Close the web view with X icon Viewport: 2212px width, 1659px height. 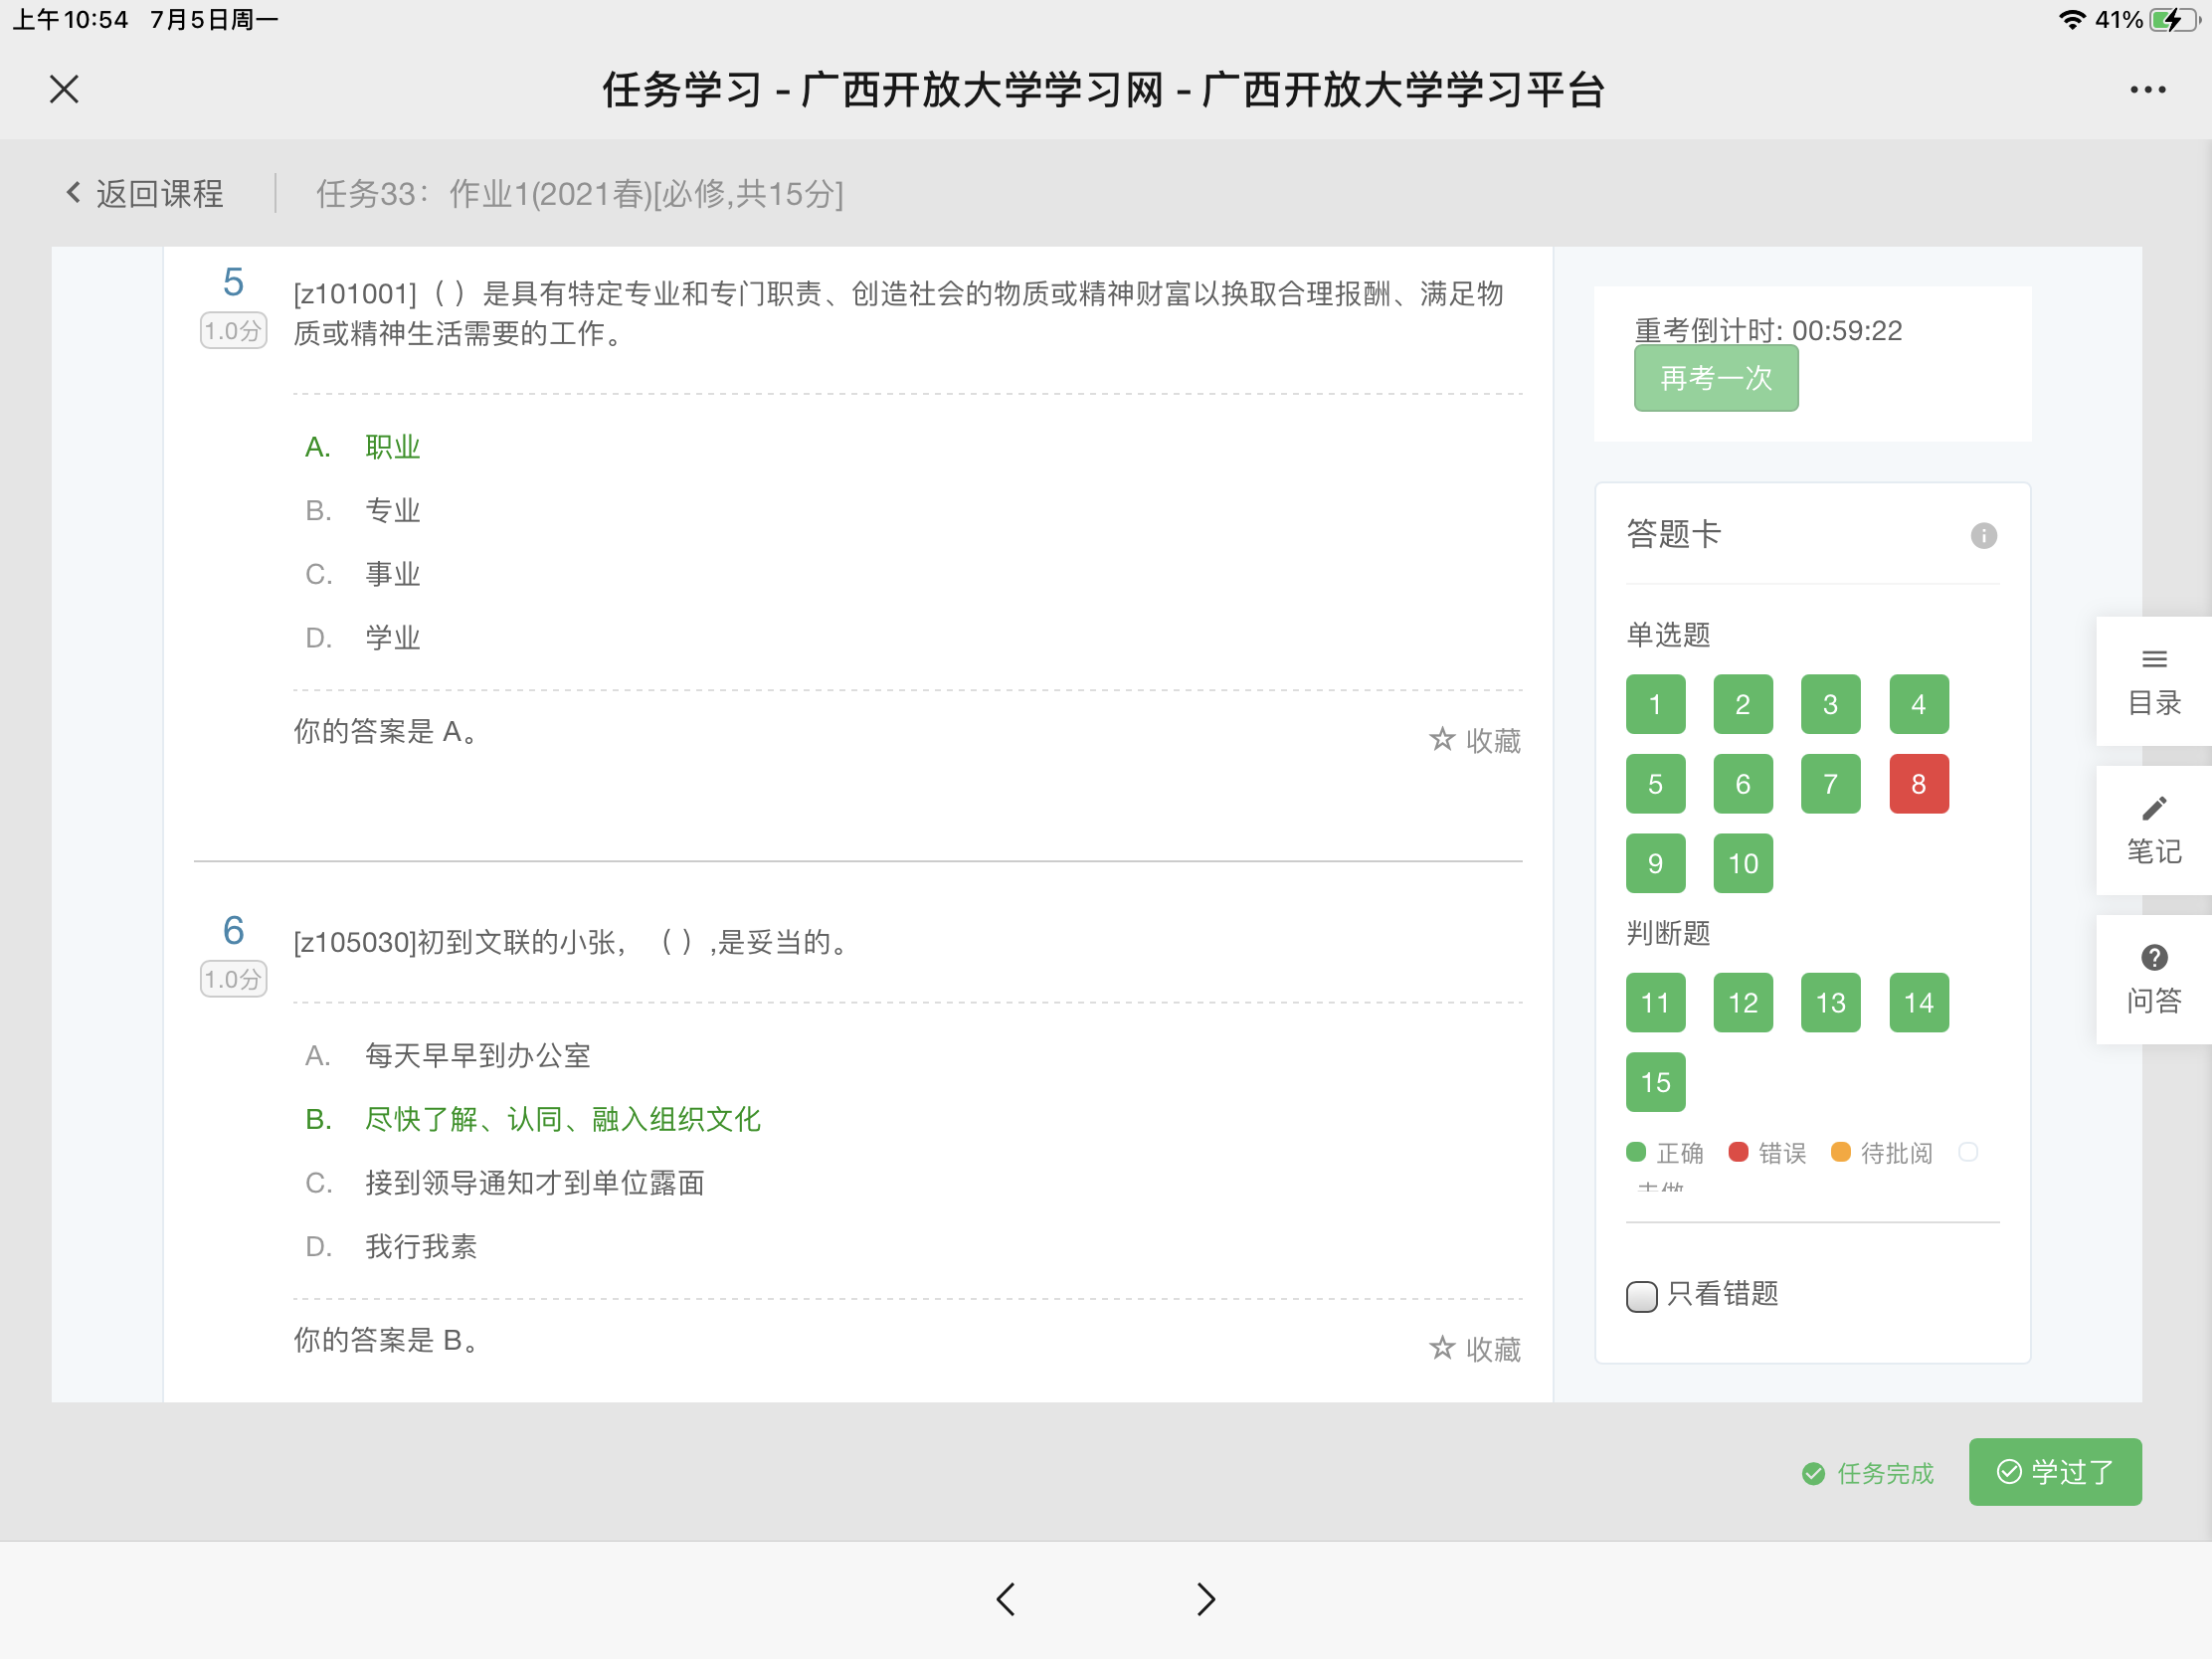pos(64,89)
